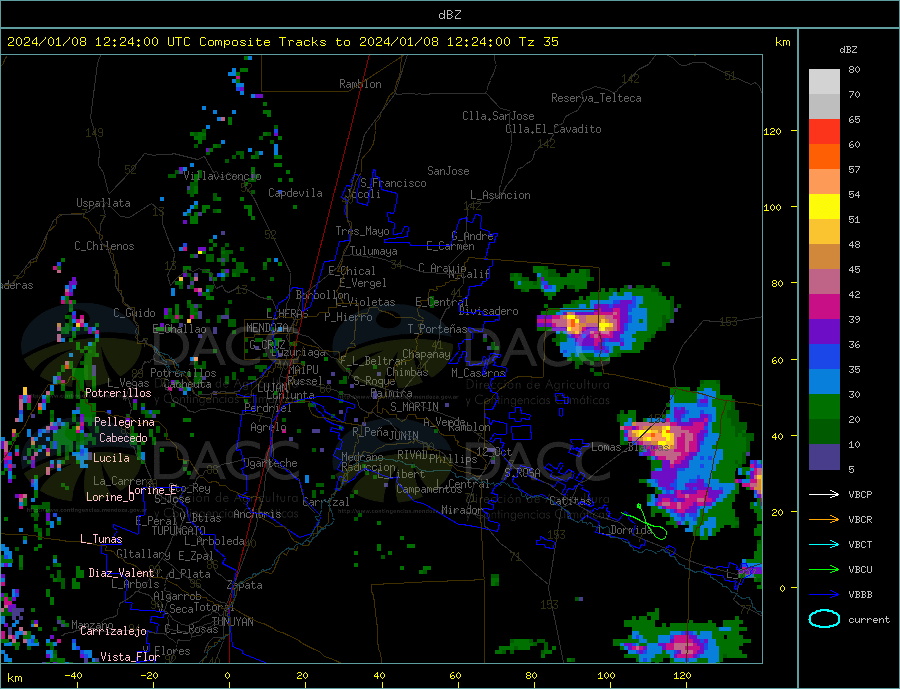Click the green VBCU arrow in legend
Screen dimensions: 900x689
824,570
